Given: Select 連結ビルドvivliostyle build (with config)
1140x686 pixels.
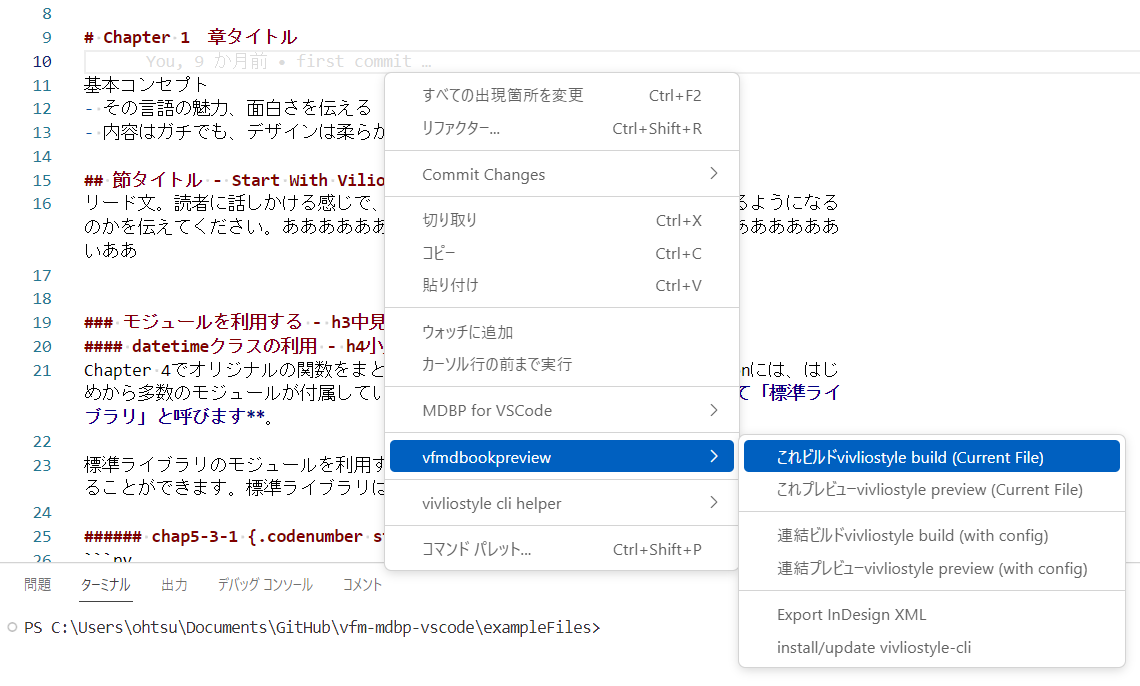Looking at the screenshot, I should [x=931, y=536].
